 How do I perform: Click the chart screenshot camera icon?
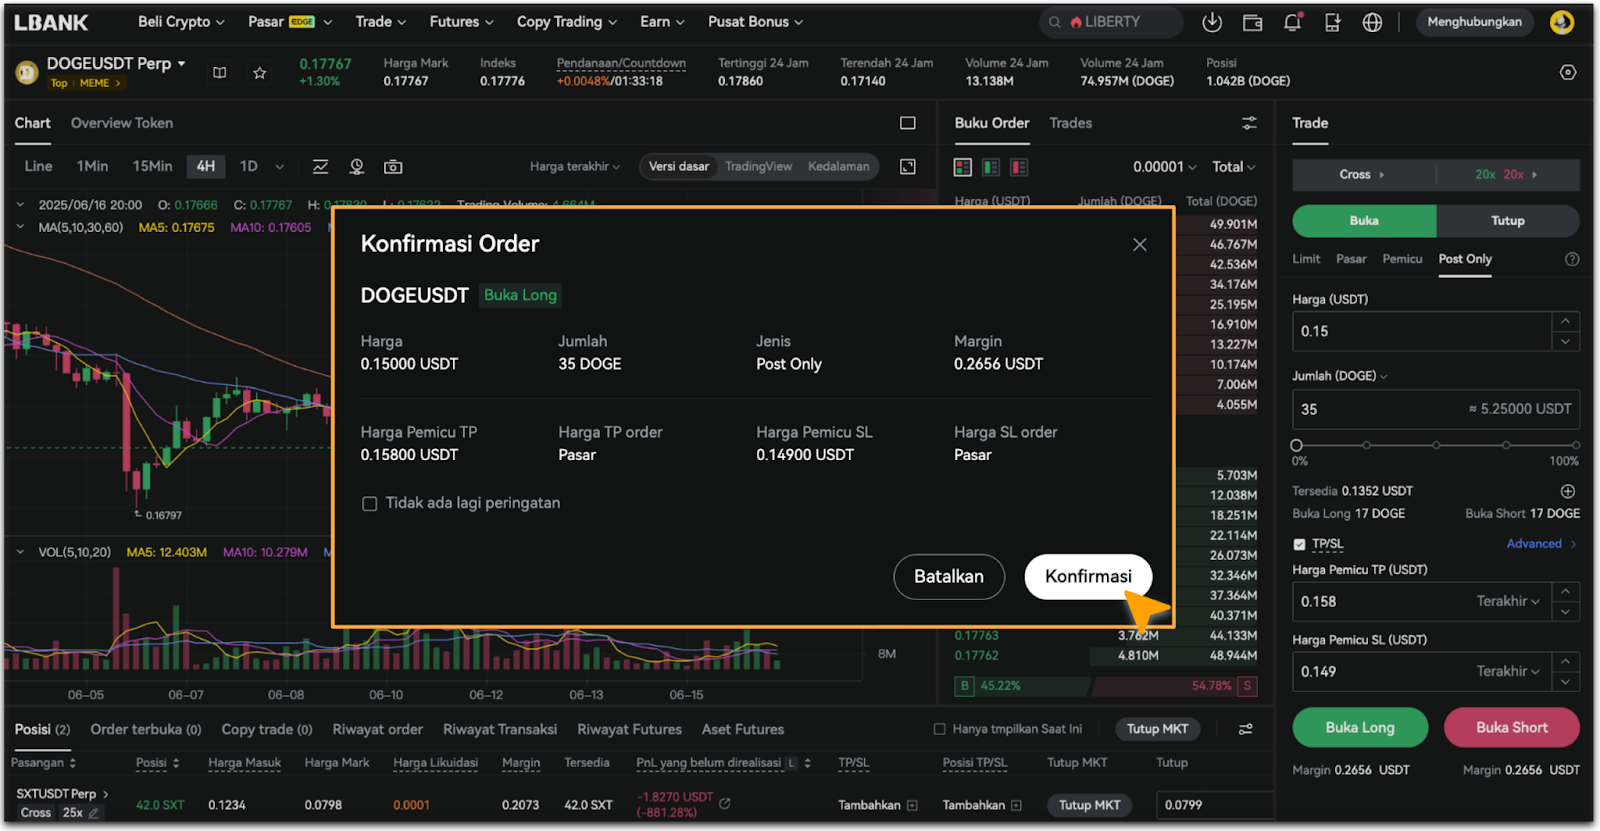393,167
